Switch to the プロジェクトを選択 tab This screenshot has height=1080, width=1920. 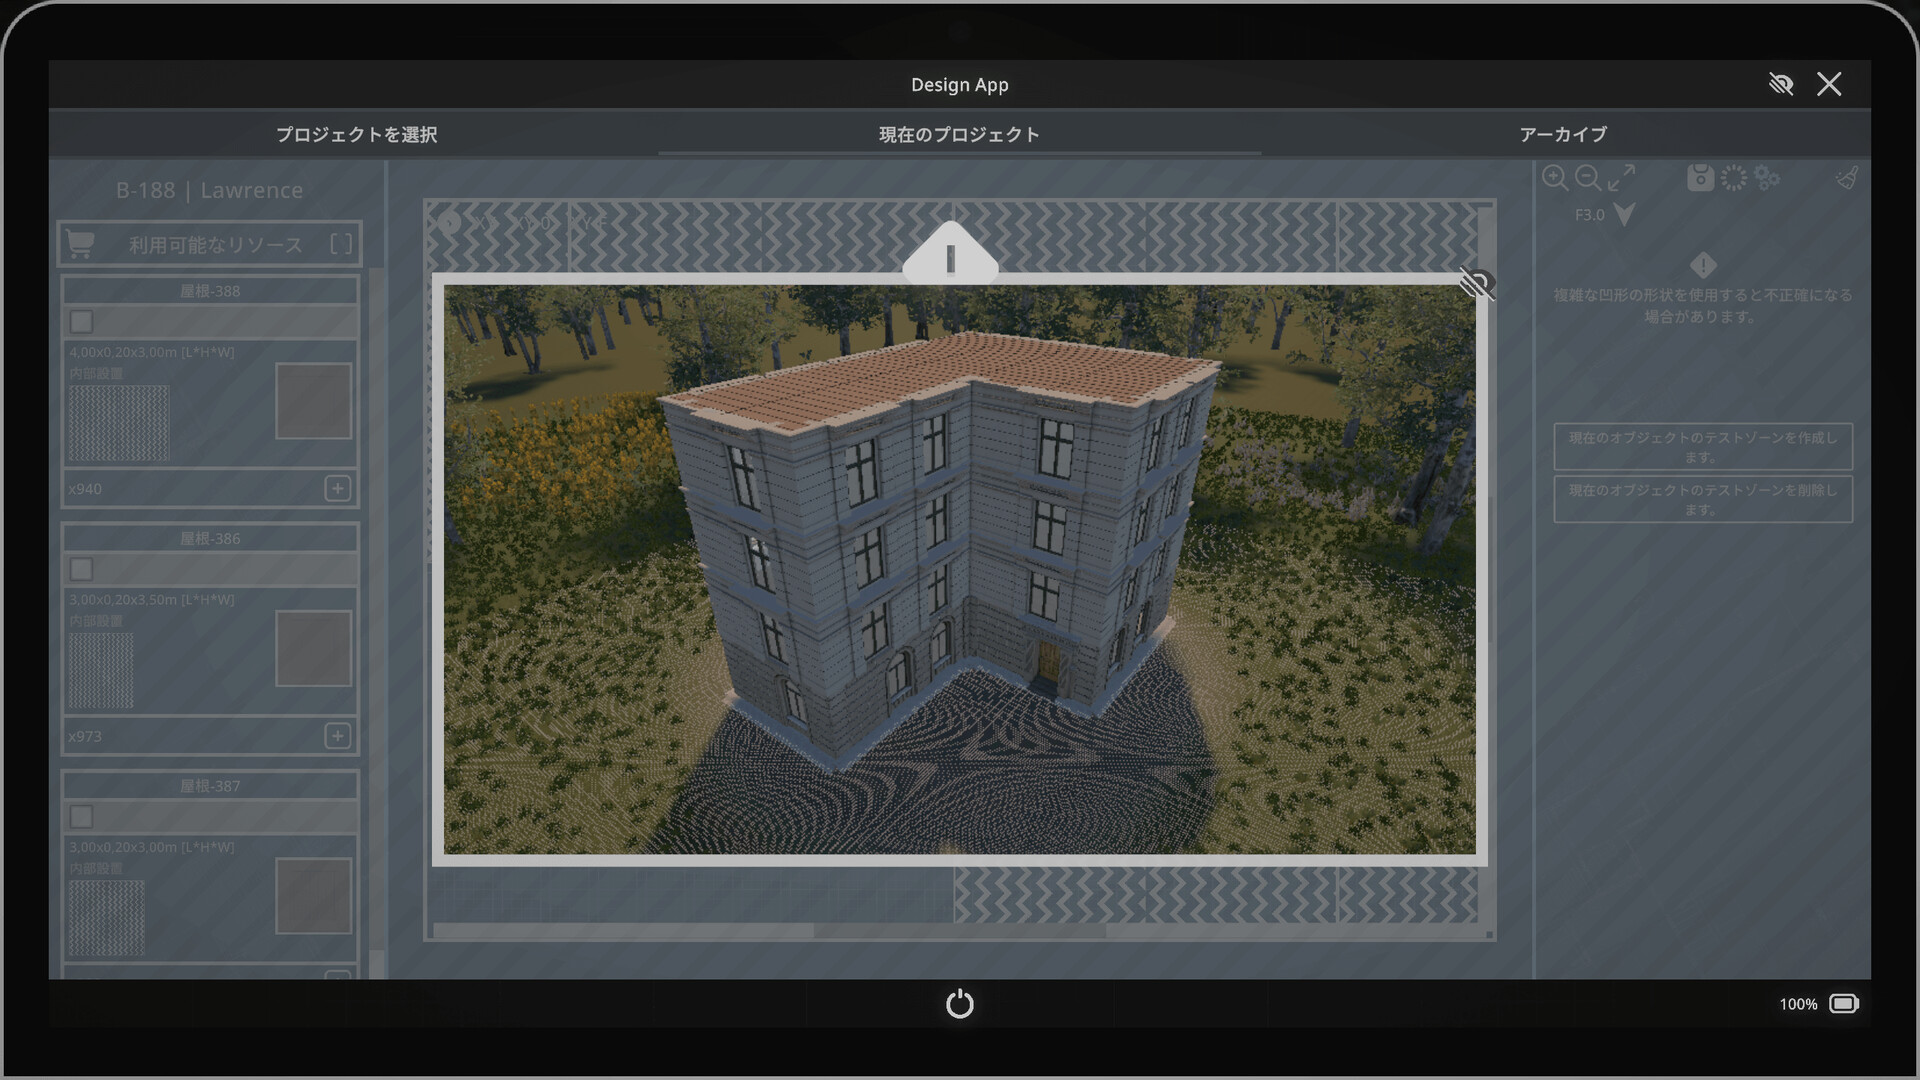pyautogui.click(x=357, y=134)
